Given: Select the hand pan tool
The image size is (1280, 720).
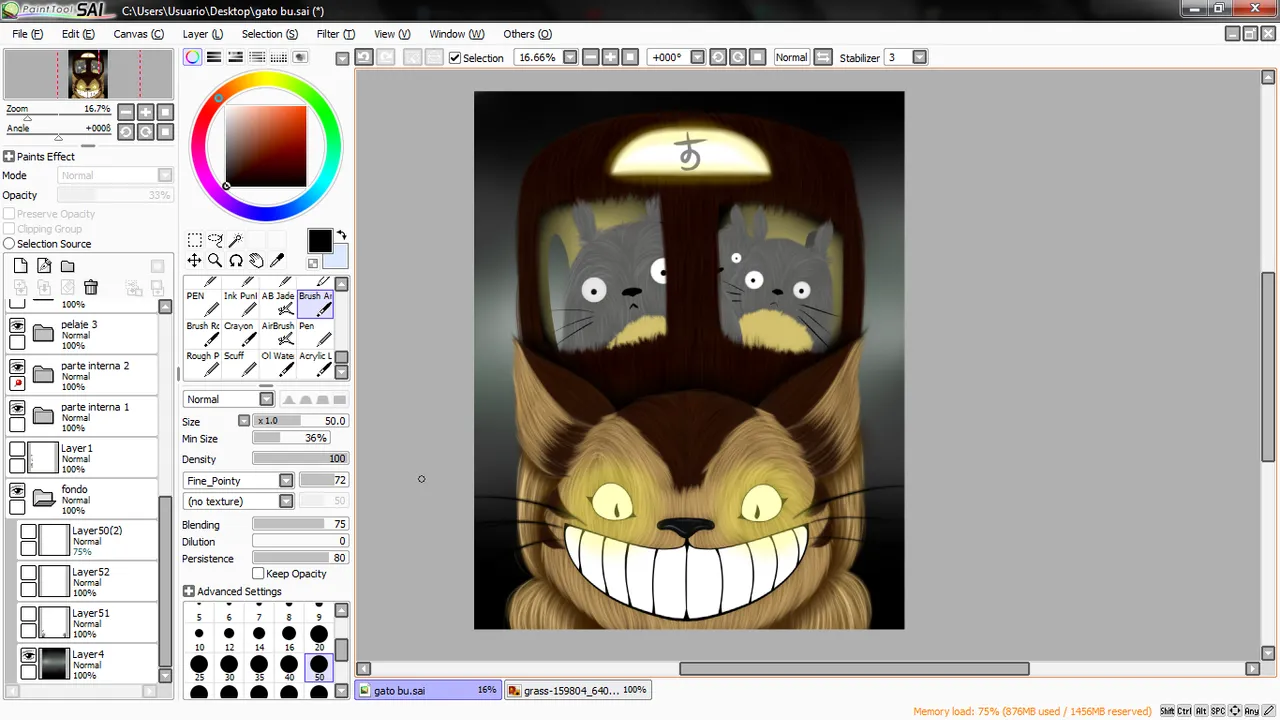Looking at the screenshot, I should [256, 260].
